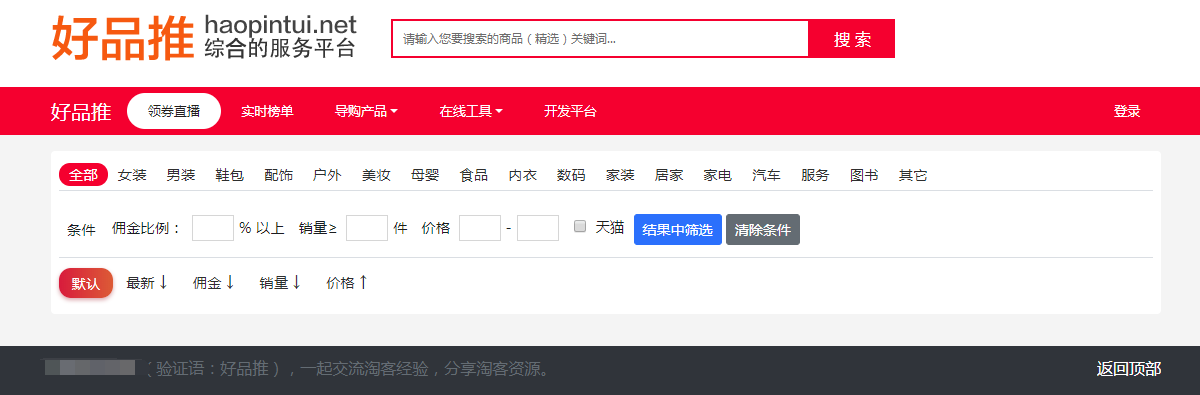Click the 销量 minimum quantity input

(367, 228)
